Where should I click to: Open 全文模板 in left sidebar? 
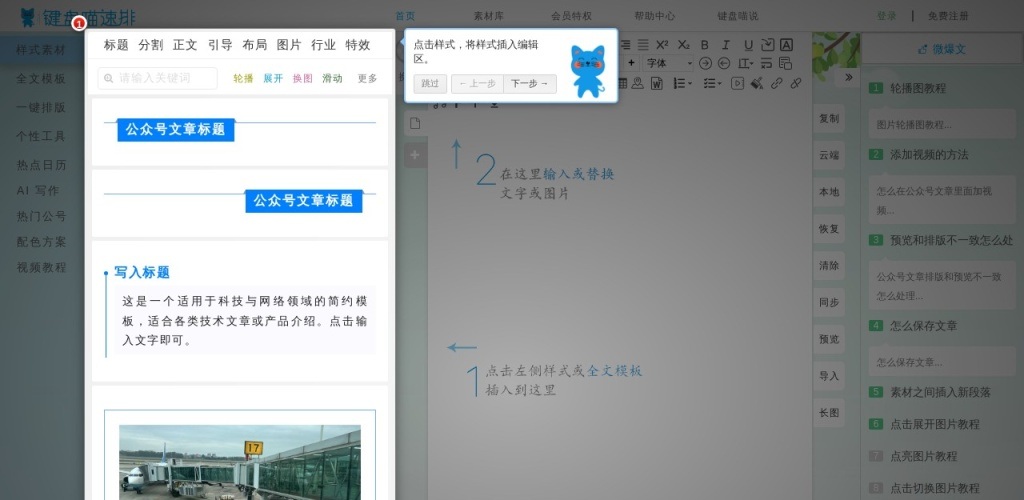click(x=41, y=78)
